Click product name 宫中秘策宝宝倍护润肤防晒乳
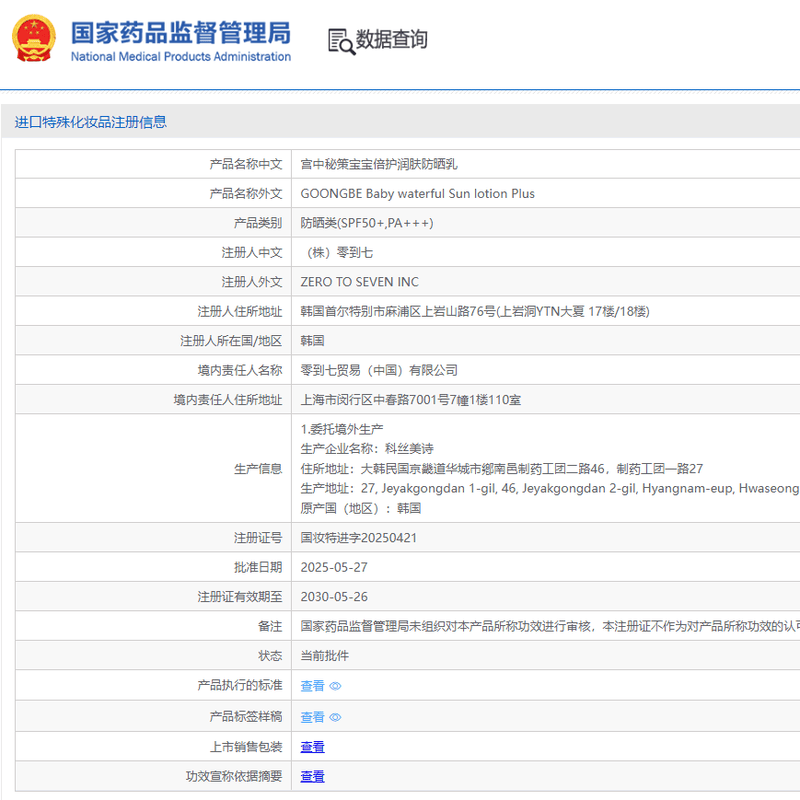Viewport: 800px width, 800px height. click(x=379, y=164)
